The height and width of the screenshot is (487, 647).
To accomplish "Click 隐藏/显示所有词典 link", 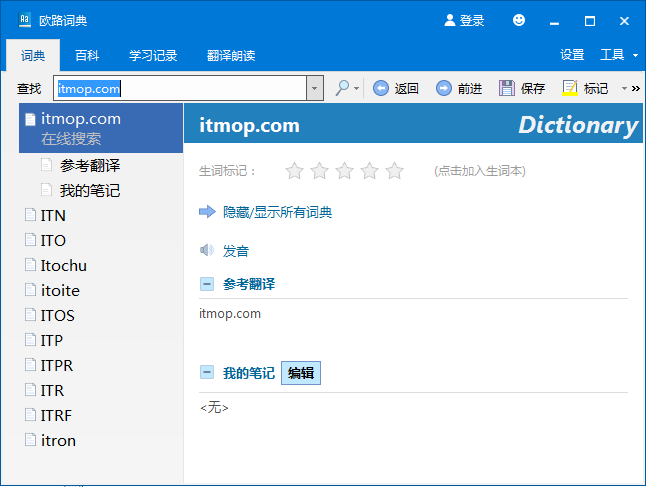I will pos(277,212).
